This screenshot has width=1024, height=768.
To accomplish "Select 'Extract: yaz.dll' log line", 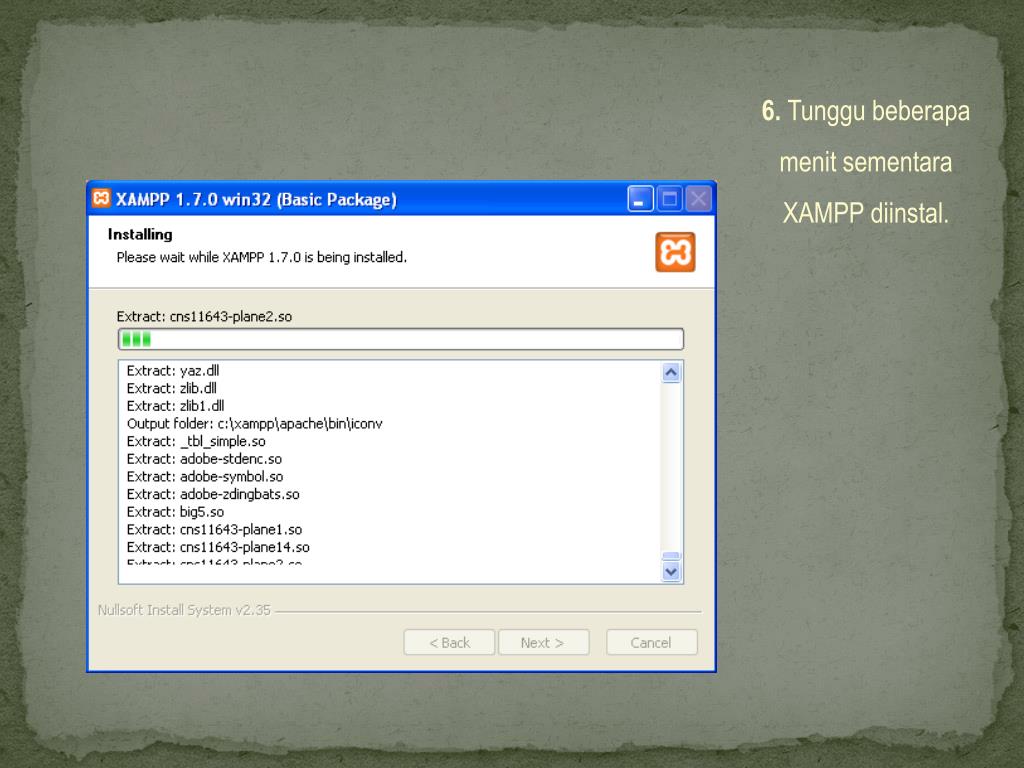I will [x=173, y=370].
